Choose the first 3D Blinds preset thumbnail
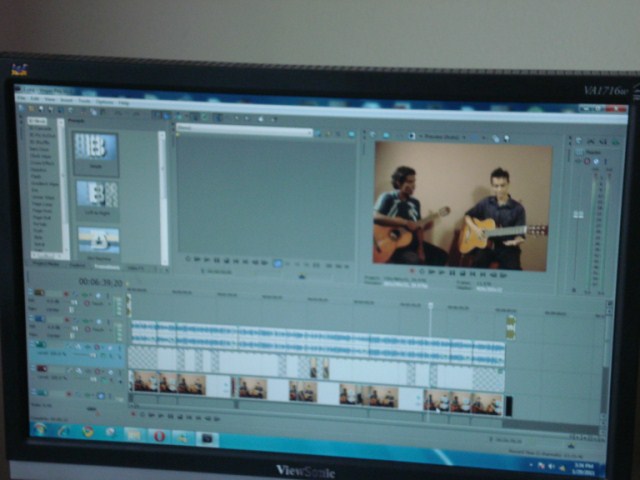This screenshot has width=640, height=480. coord(96,154)
